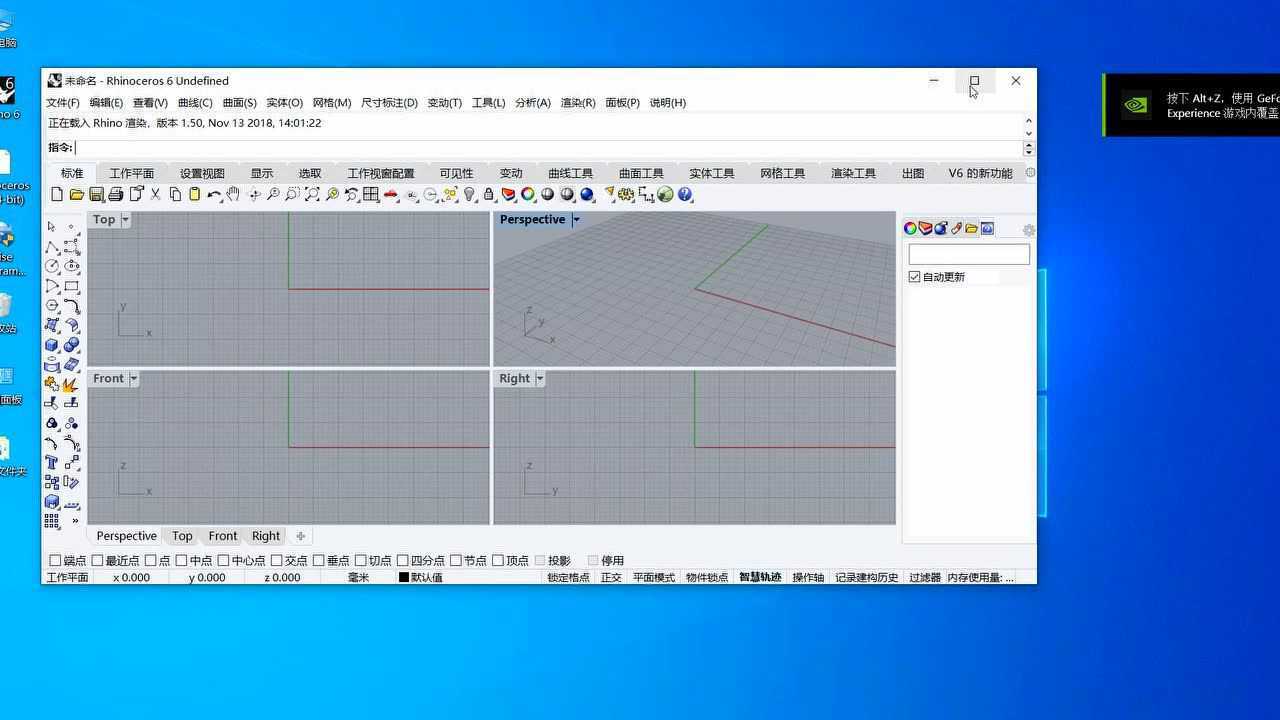Toggle 锁定格点 in the status bar

(568, 578)
